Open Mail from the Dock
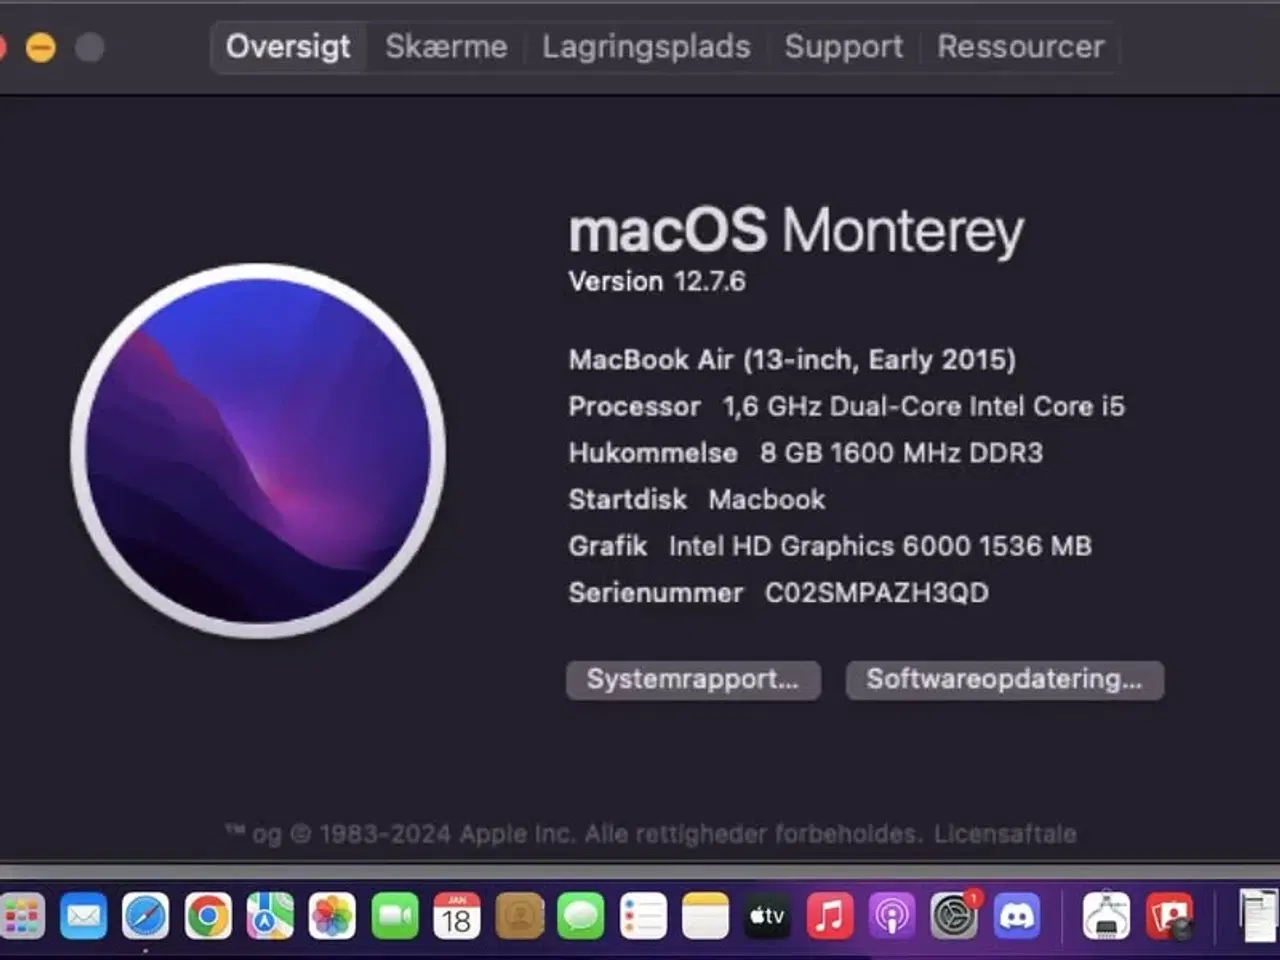1280x960 pixels. (83, 915)
